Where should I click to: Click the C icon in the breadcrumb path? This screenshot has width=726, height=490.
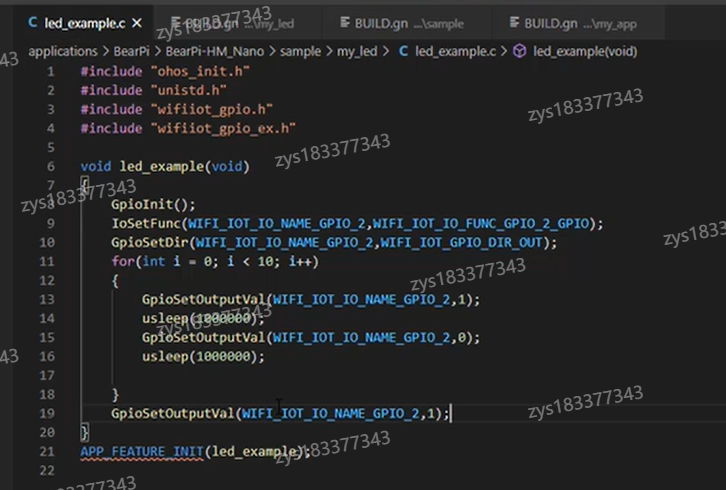[404, 51]
